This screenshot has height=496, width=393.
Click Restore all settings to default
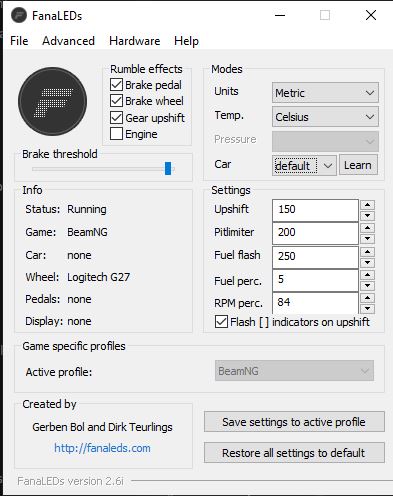coord(294,453)
